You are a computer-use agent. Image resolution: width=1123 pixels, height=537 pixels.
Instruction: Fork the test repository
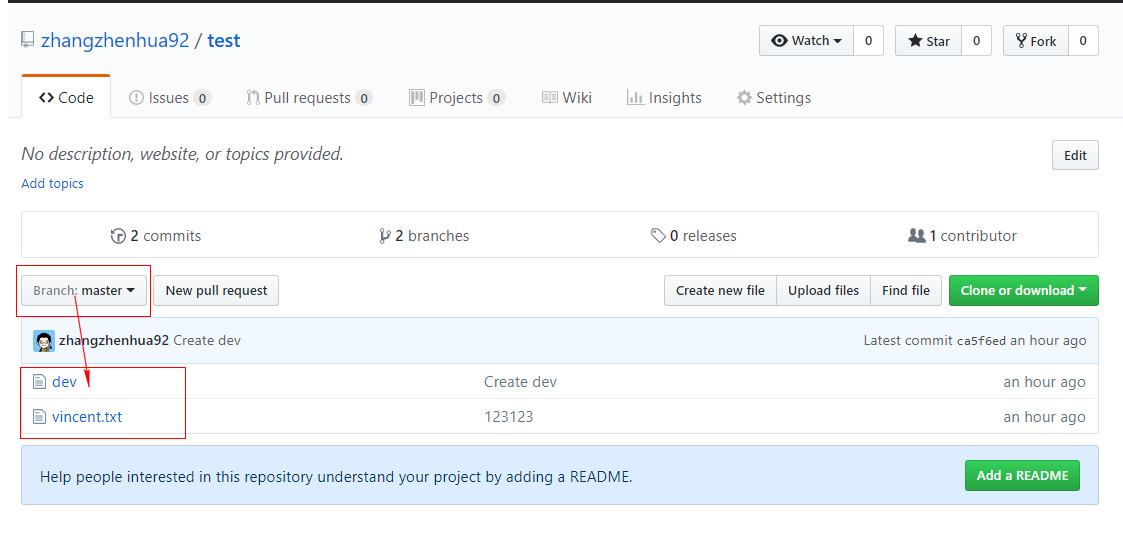(1036, 41)
